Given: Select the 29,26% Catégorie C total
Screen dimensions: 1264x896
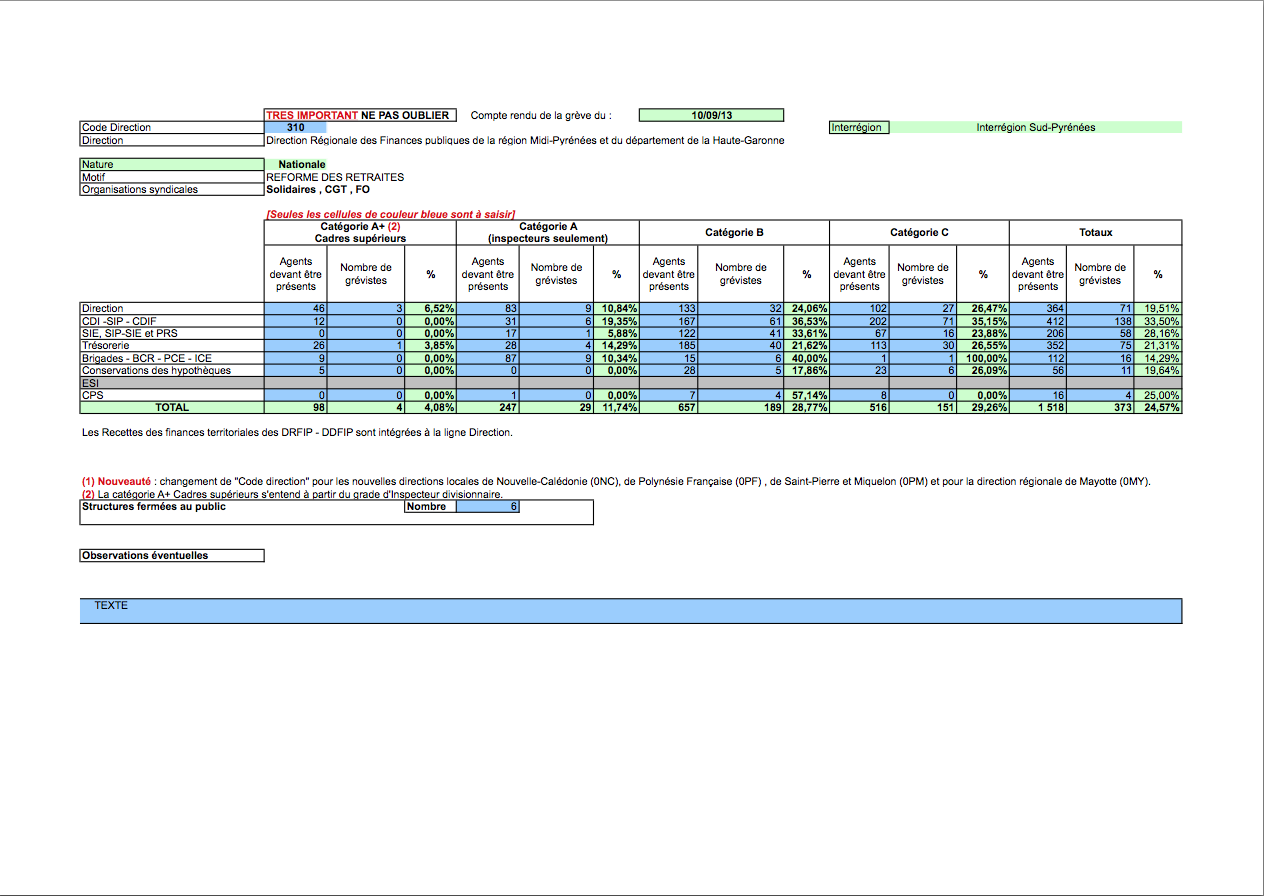Looking at the screenshot, I should (982, 408).
